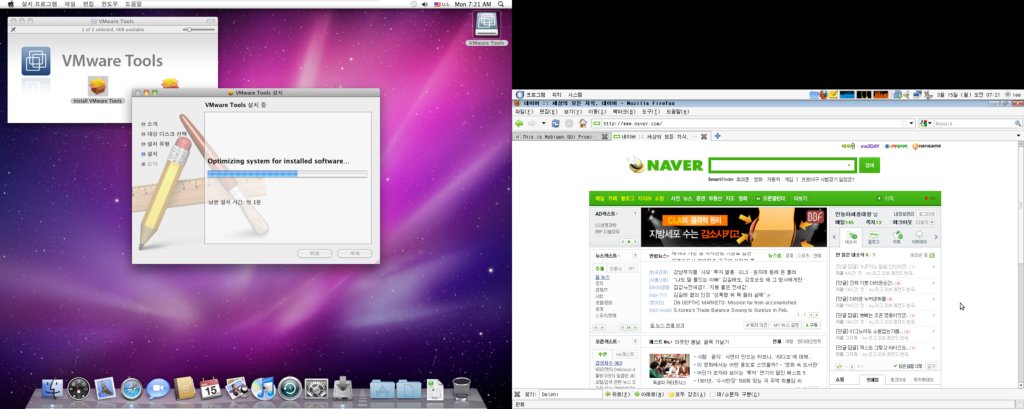Open the GNOME 시스템 menu
Screen dimensions: 1024x409
[x=575, y=95]
